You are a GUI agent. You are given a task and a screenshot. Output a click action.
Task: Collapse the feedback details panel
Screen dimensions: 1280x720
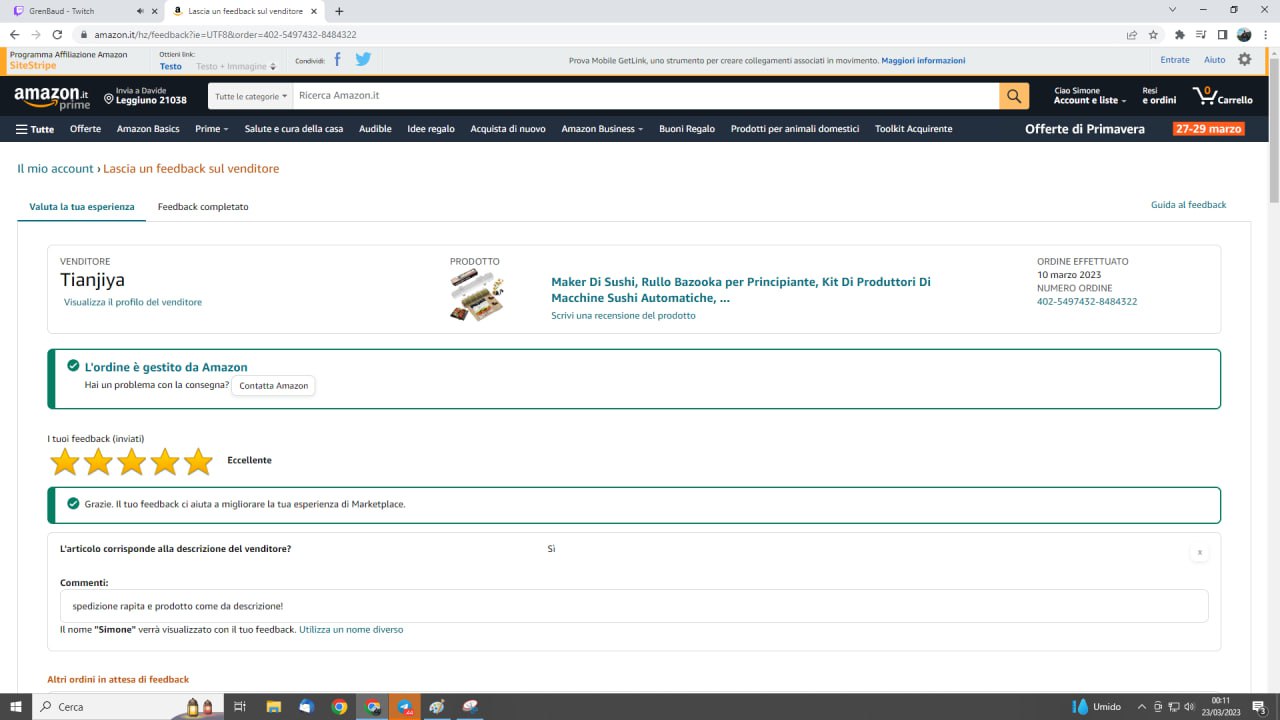point(1200,552)
